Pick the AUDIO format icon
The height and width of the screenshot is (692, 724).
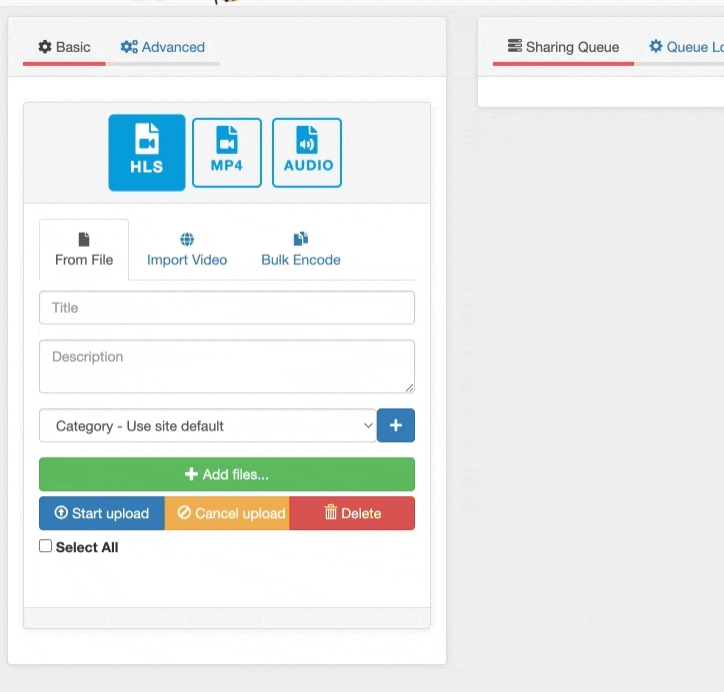[307, 152]
